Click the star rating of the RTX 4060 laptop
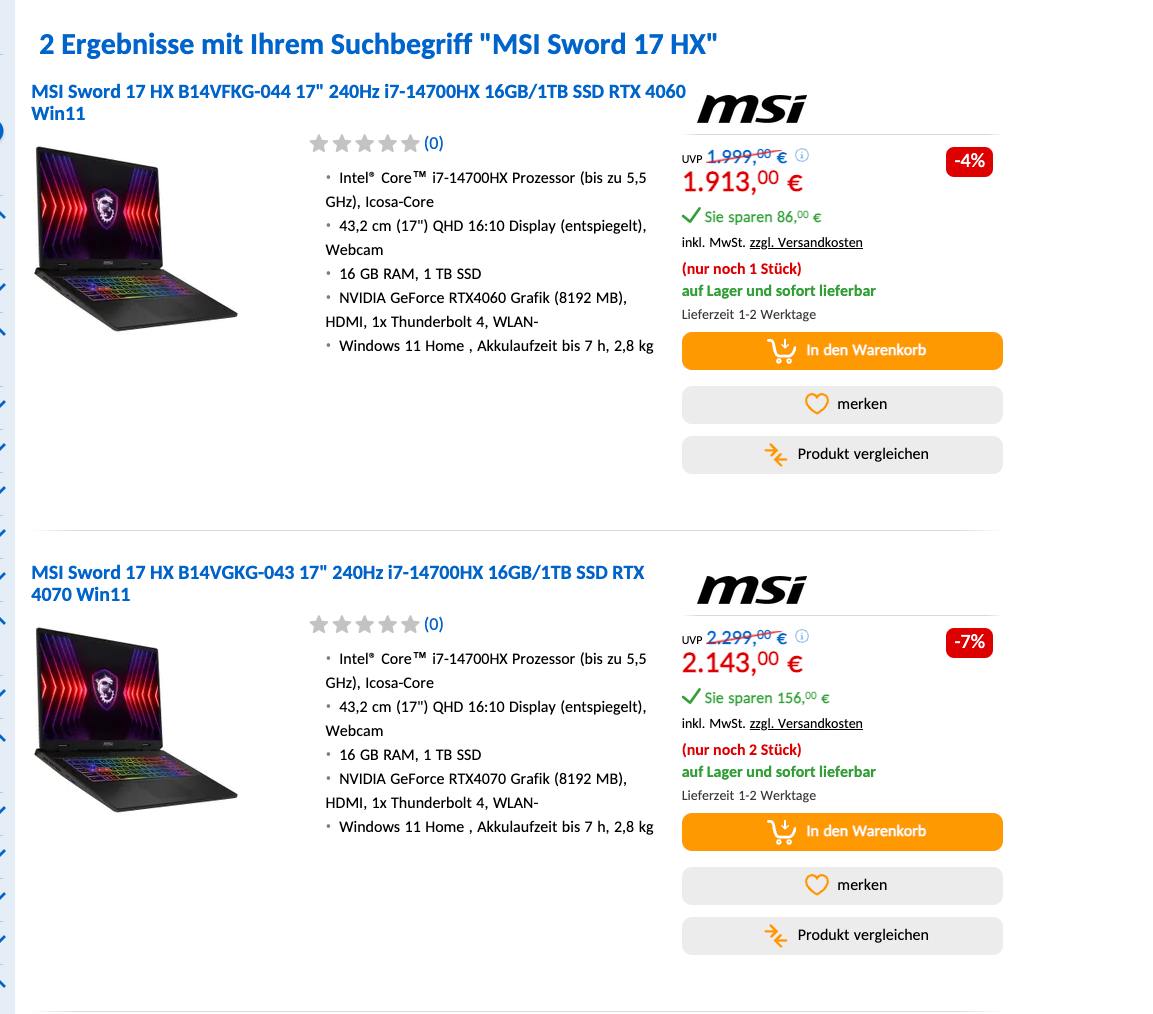1153x1014 pixels. click(364, 144)
